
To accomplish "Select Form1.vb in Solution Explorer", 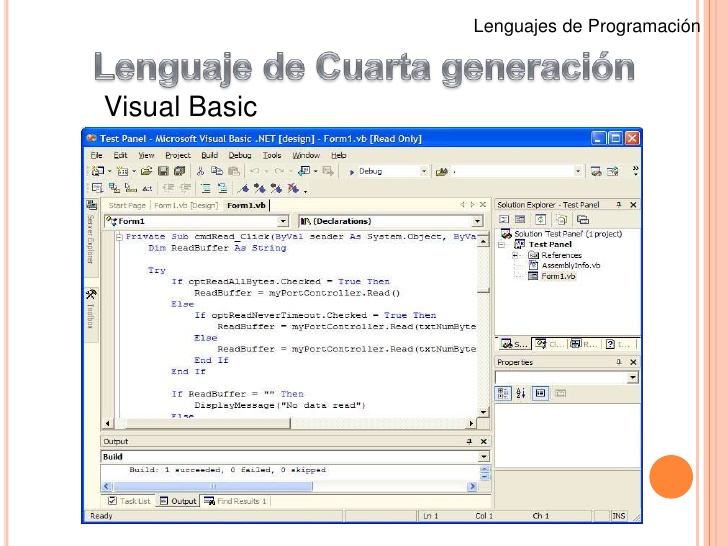I will (x=558, y=276).
